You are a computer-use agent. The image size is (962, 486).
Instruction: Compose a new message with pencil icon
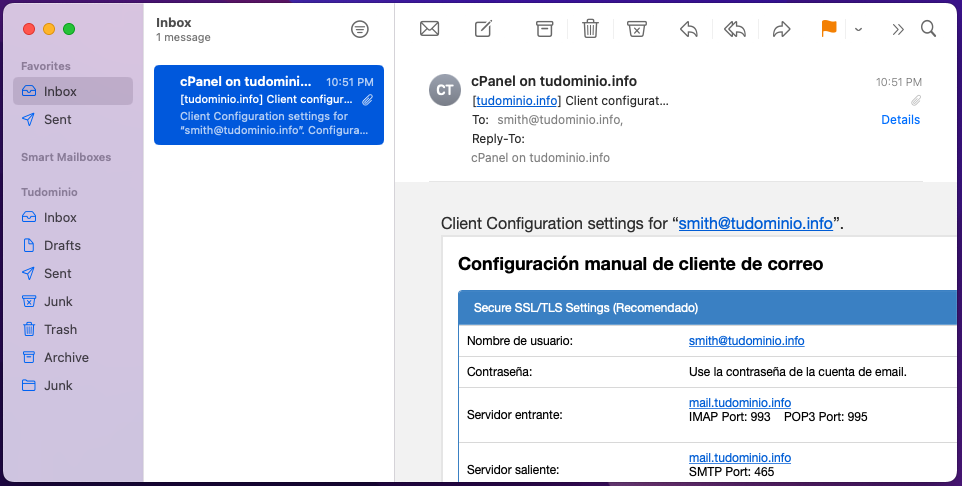[483, 29]
